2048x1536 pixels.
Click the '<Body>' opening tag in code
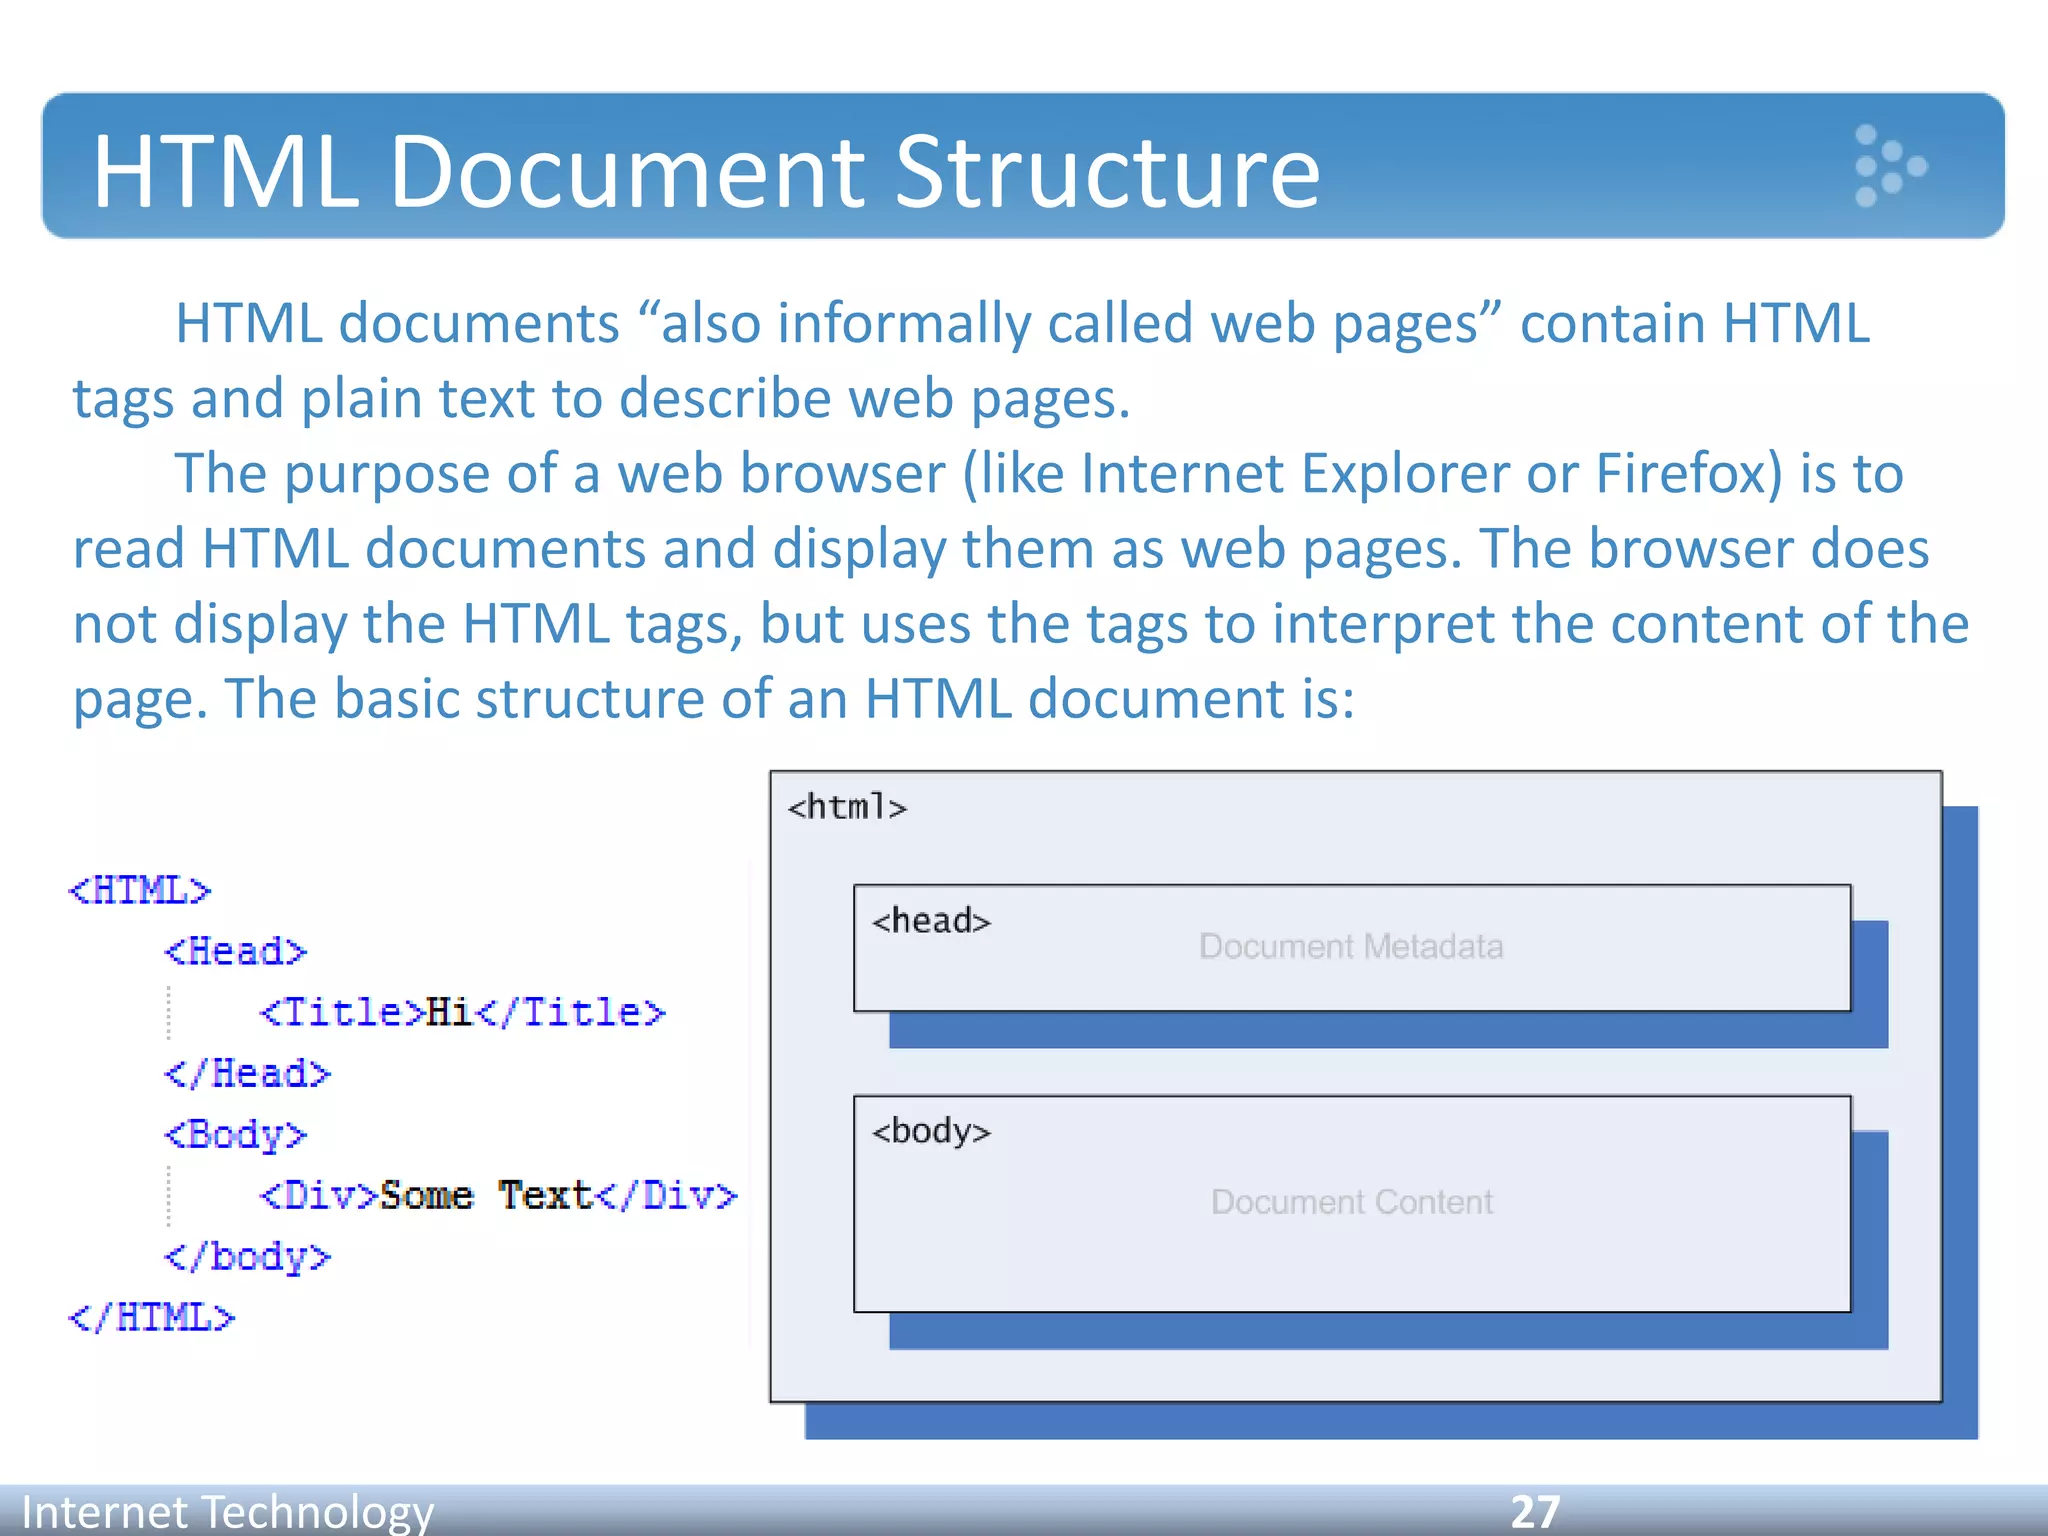click(x=236, y=1135)
